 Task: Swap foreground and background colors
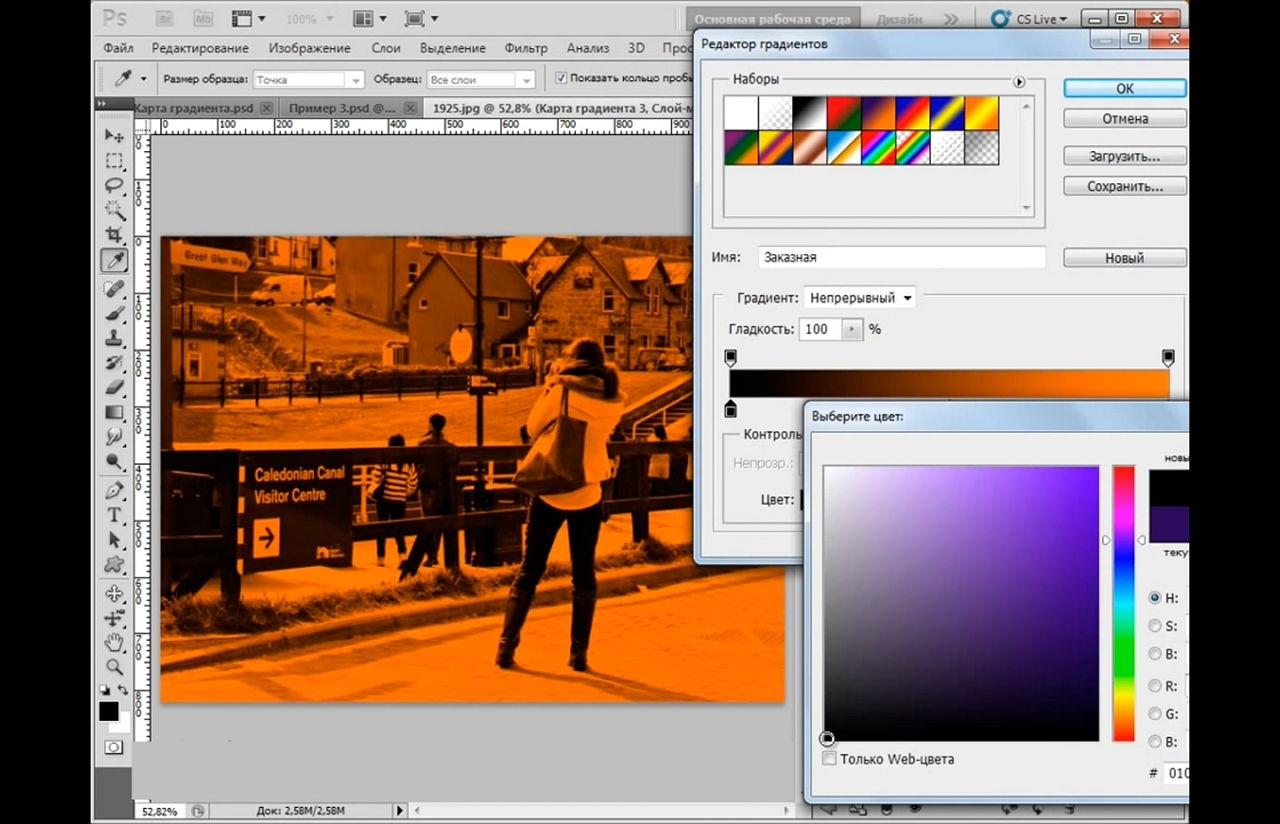123,690
